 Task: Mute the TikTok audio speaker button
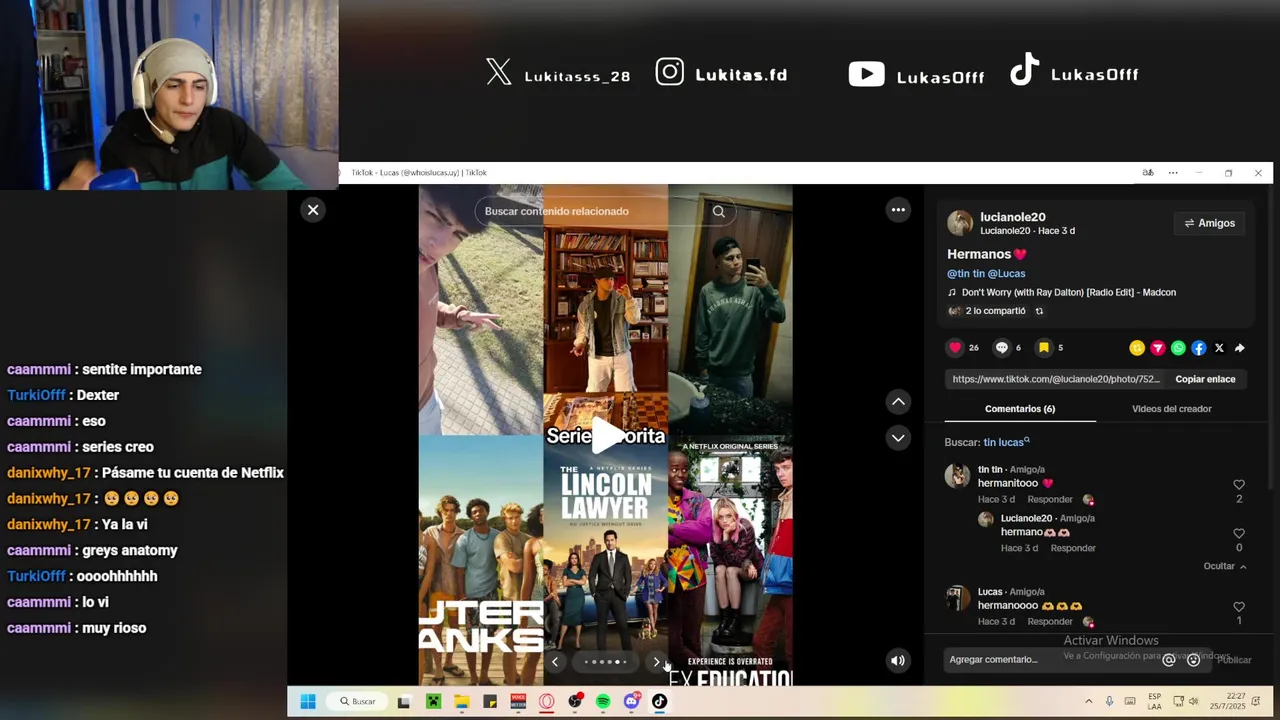[898, 660]
